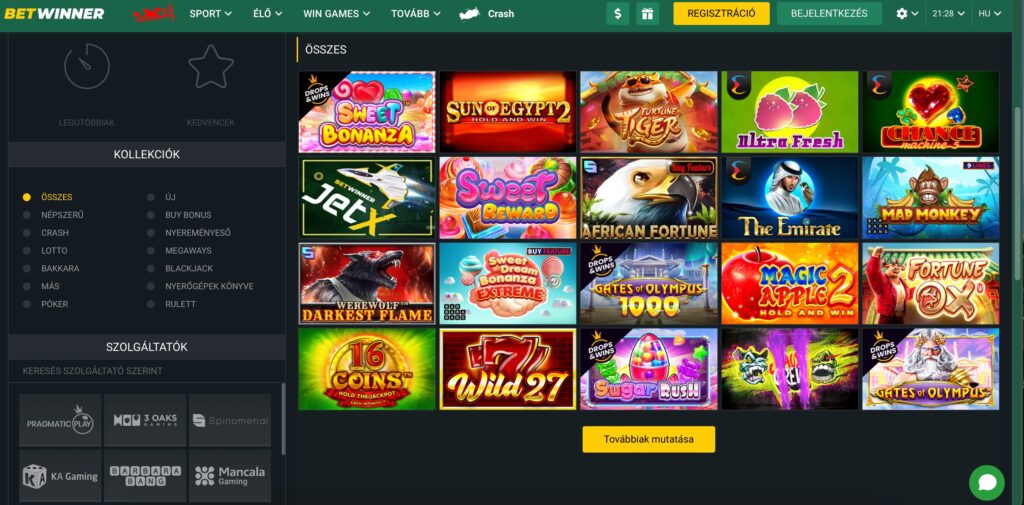Open the green live chat bubble
This screenshot has height=505, width=1024.
pyautogui.click(x=987, y=483)
